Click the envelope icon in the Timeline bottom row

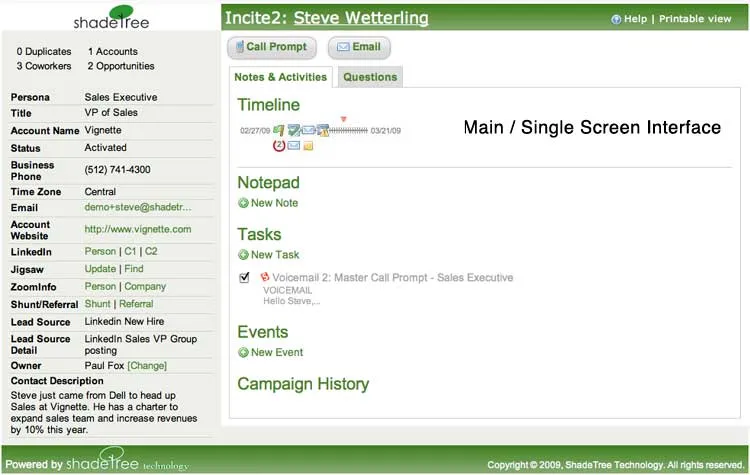tap(294, 145)
